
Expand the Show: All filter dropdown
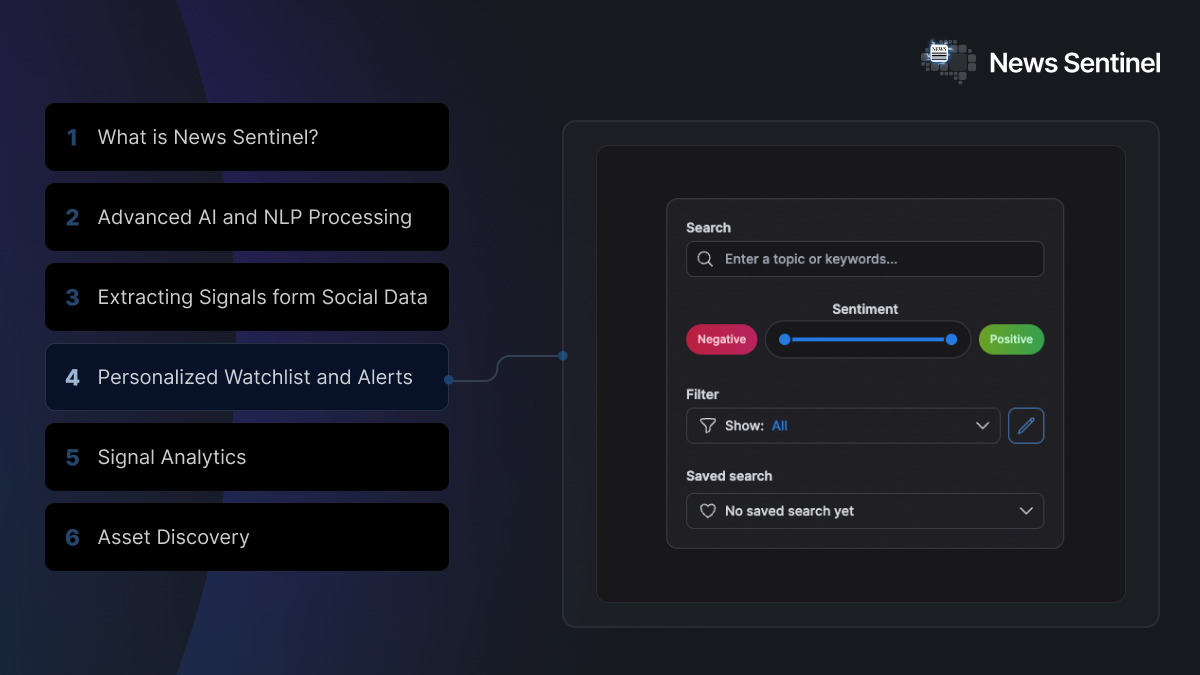click(x=843, y=426)
